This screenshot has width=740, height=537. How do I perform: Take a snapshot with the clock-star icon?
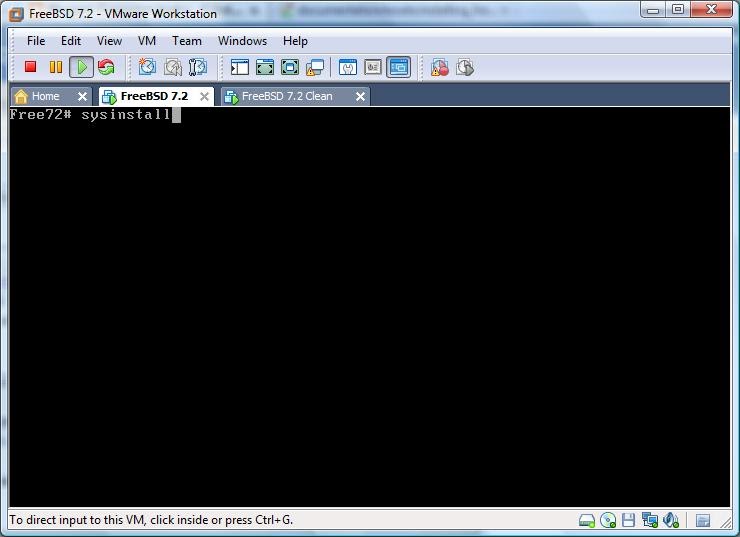coord(147,67)
